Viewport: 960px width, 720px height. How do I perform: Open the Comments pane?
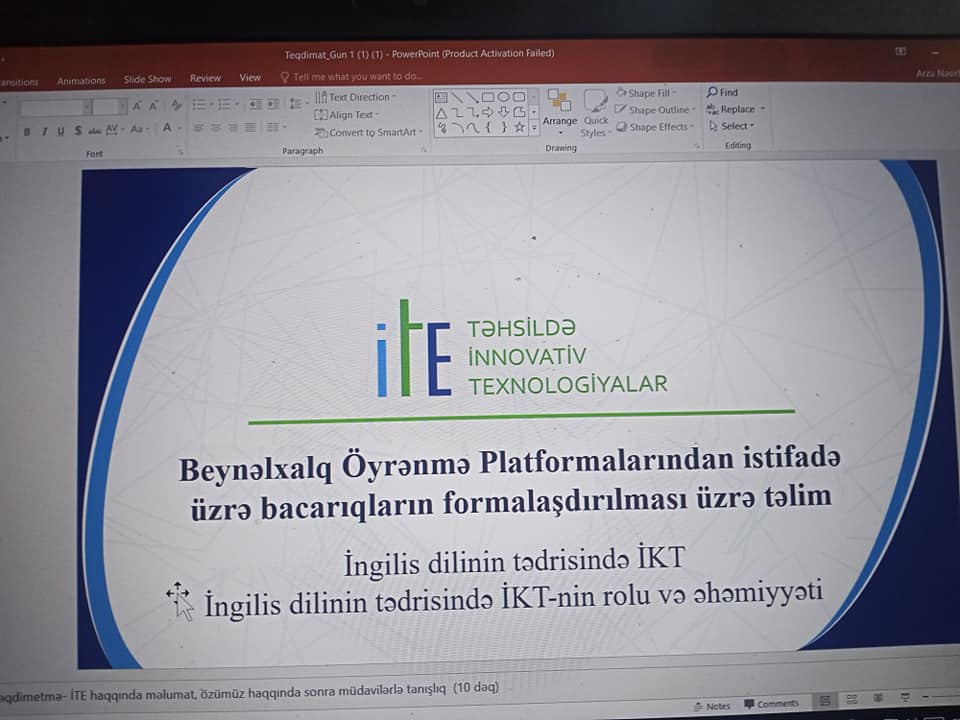[771, 703]
